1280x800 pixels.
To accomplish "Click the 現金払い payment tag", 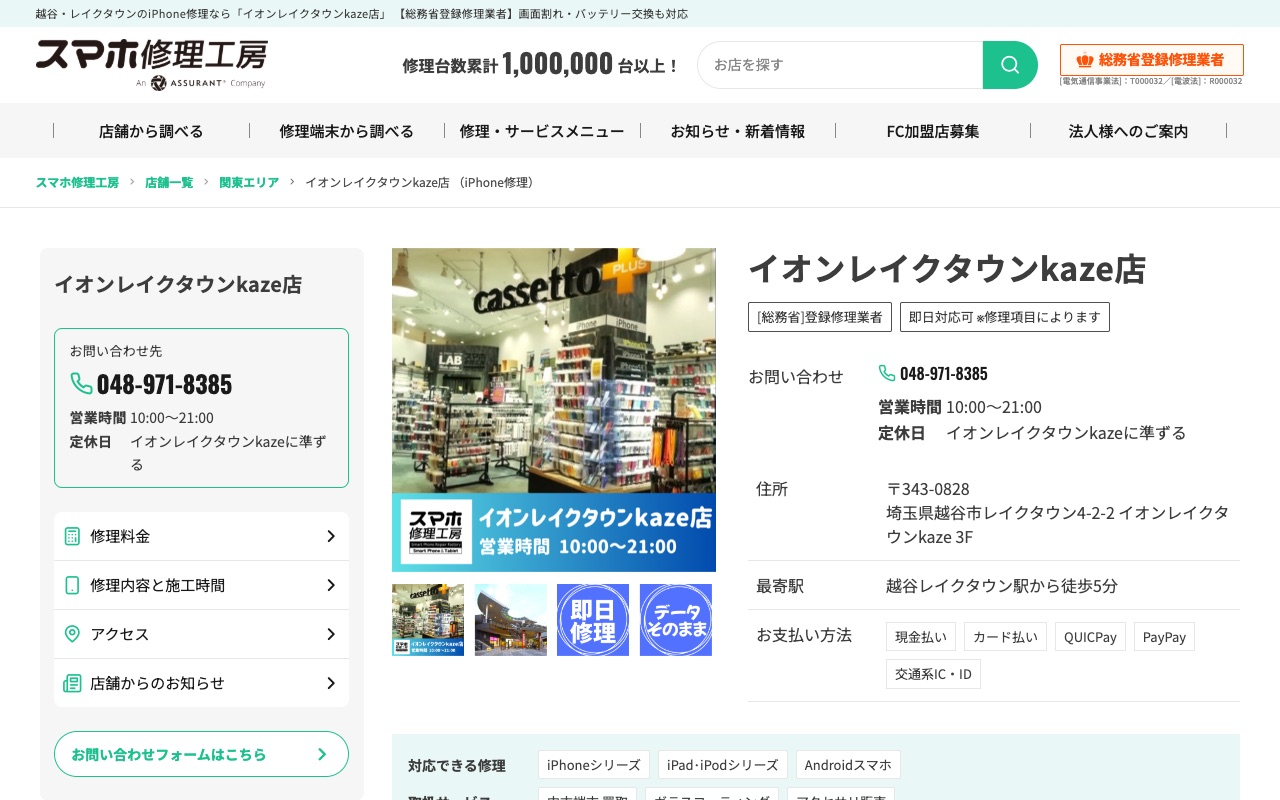I will (921, 637).
